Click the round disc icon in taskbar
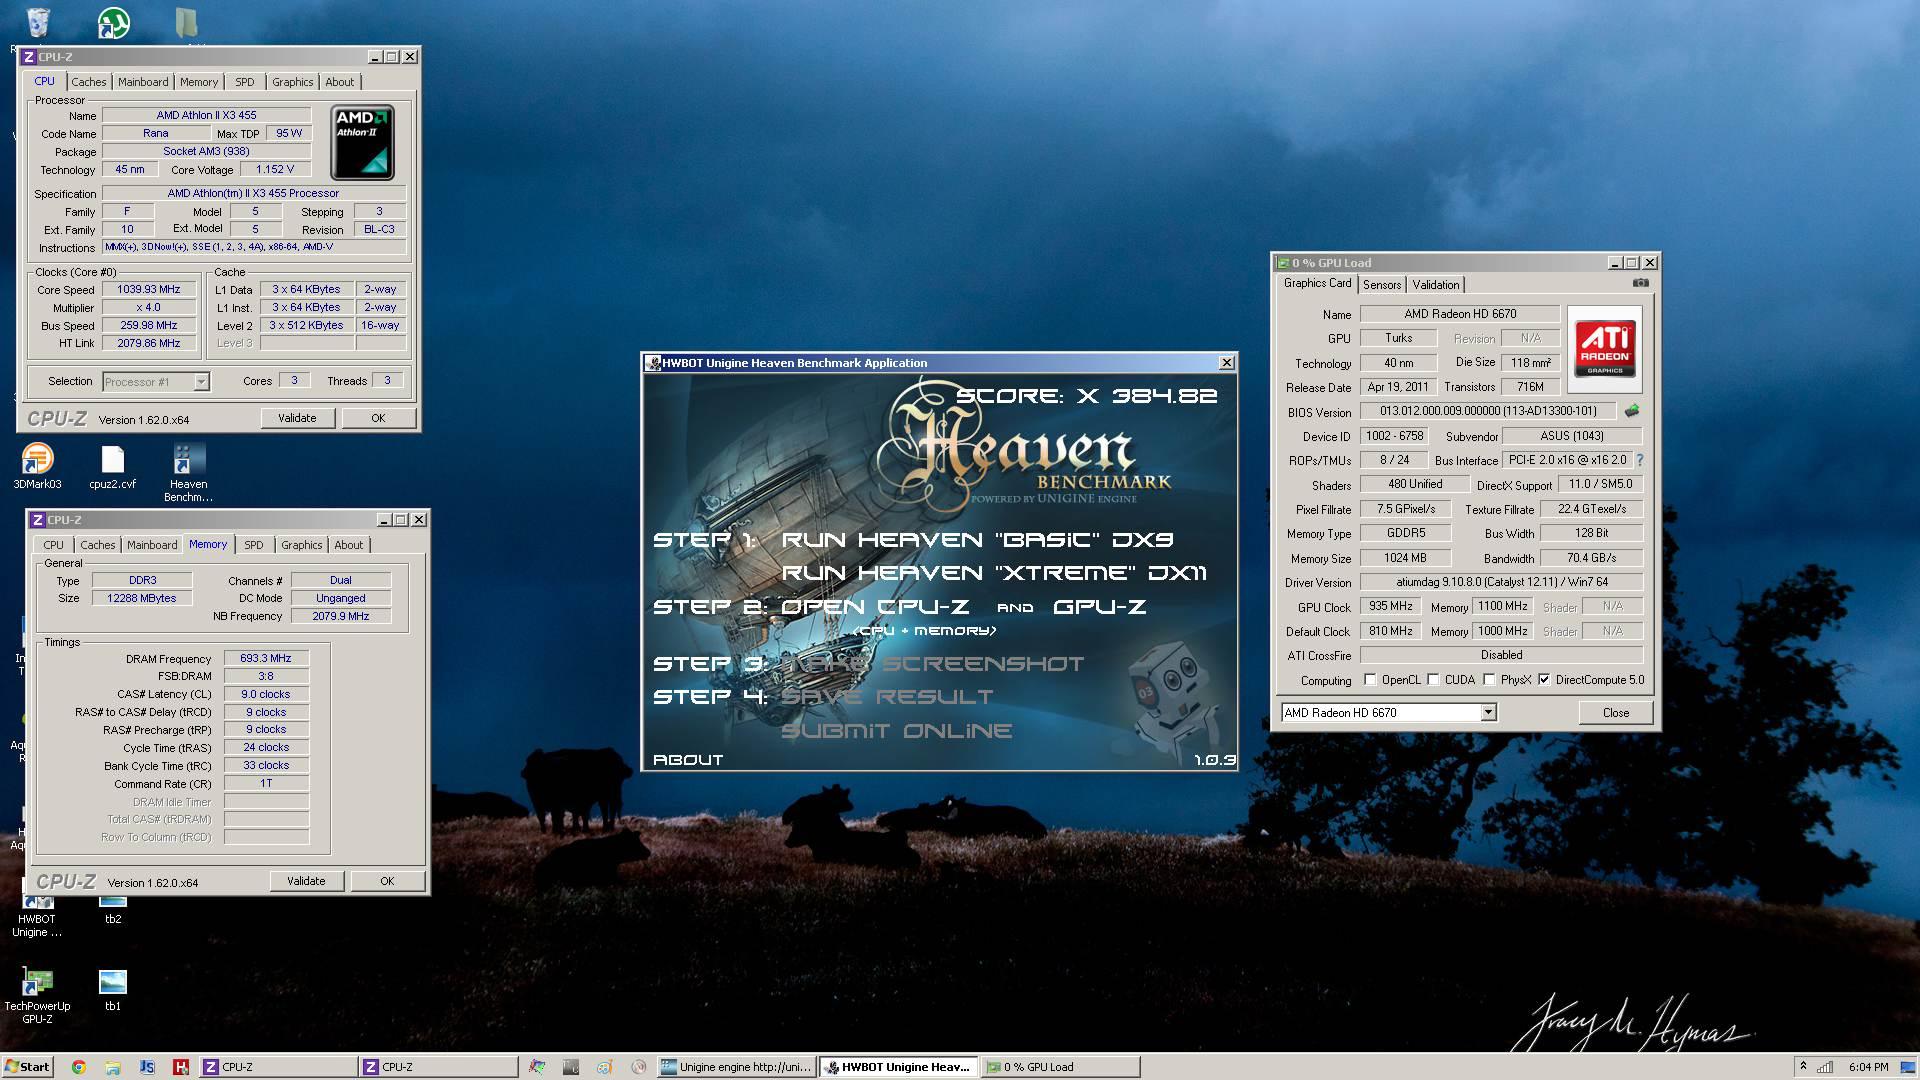This screenshot has height=1080, width=1920. pyautogui.click(x=638, y=1067)
